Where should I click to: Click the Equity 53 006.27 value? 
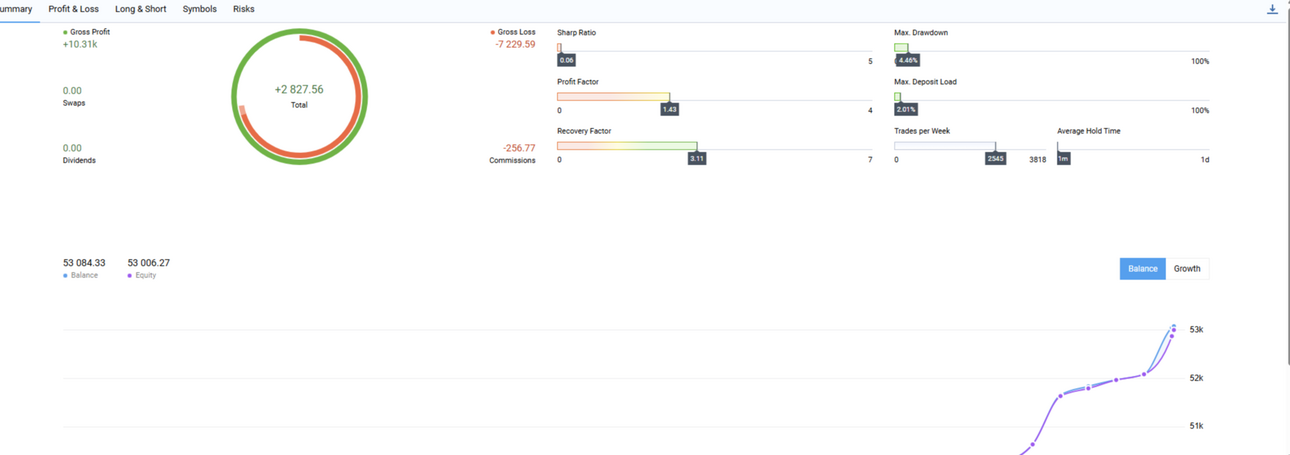pyautogui.click(x=148, y=263)
